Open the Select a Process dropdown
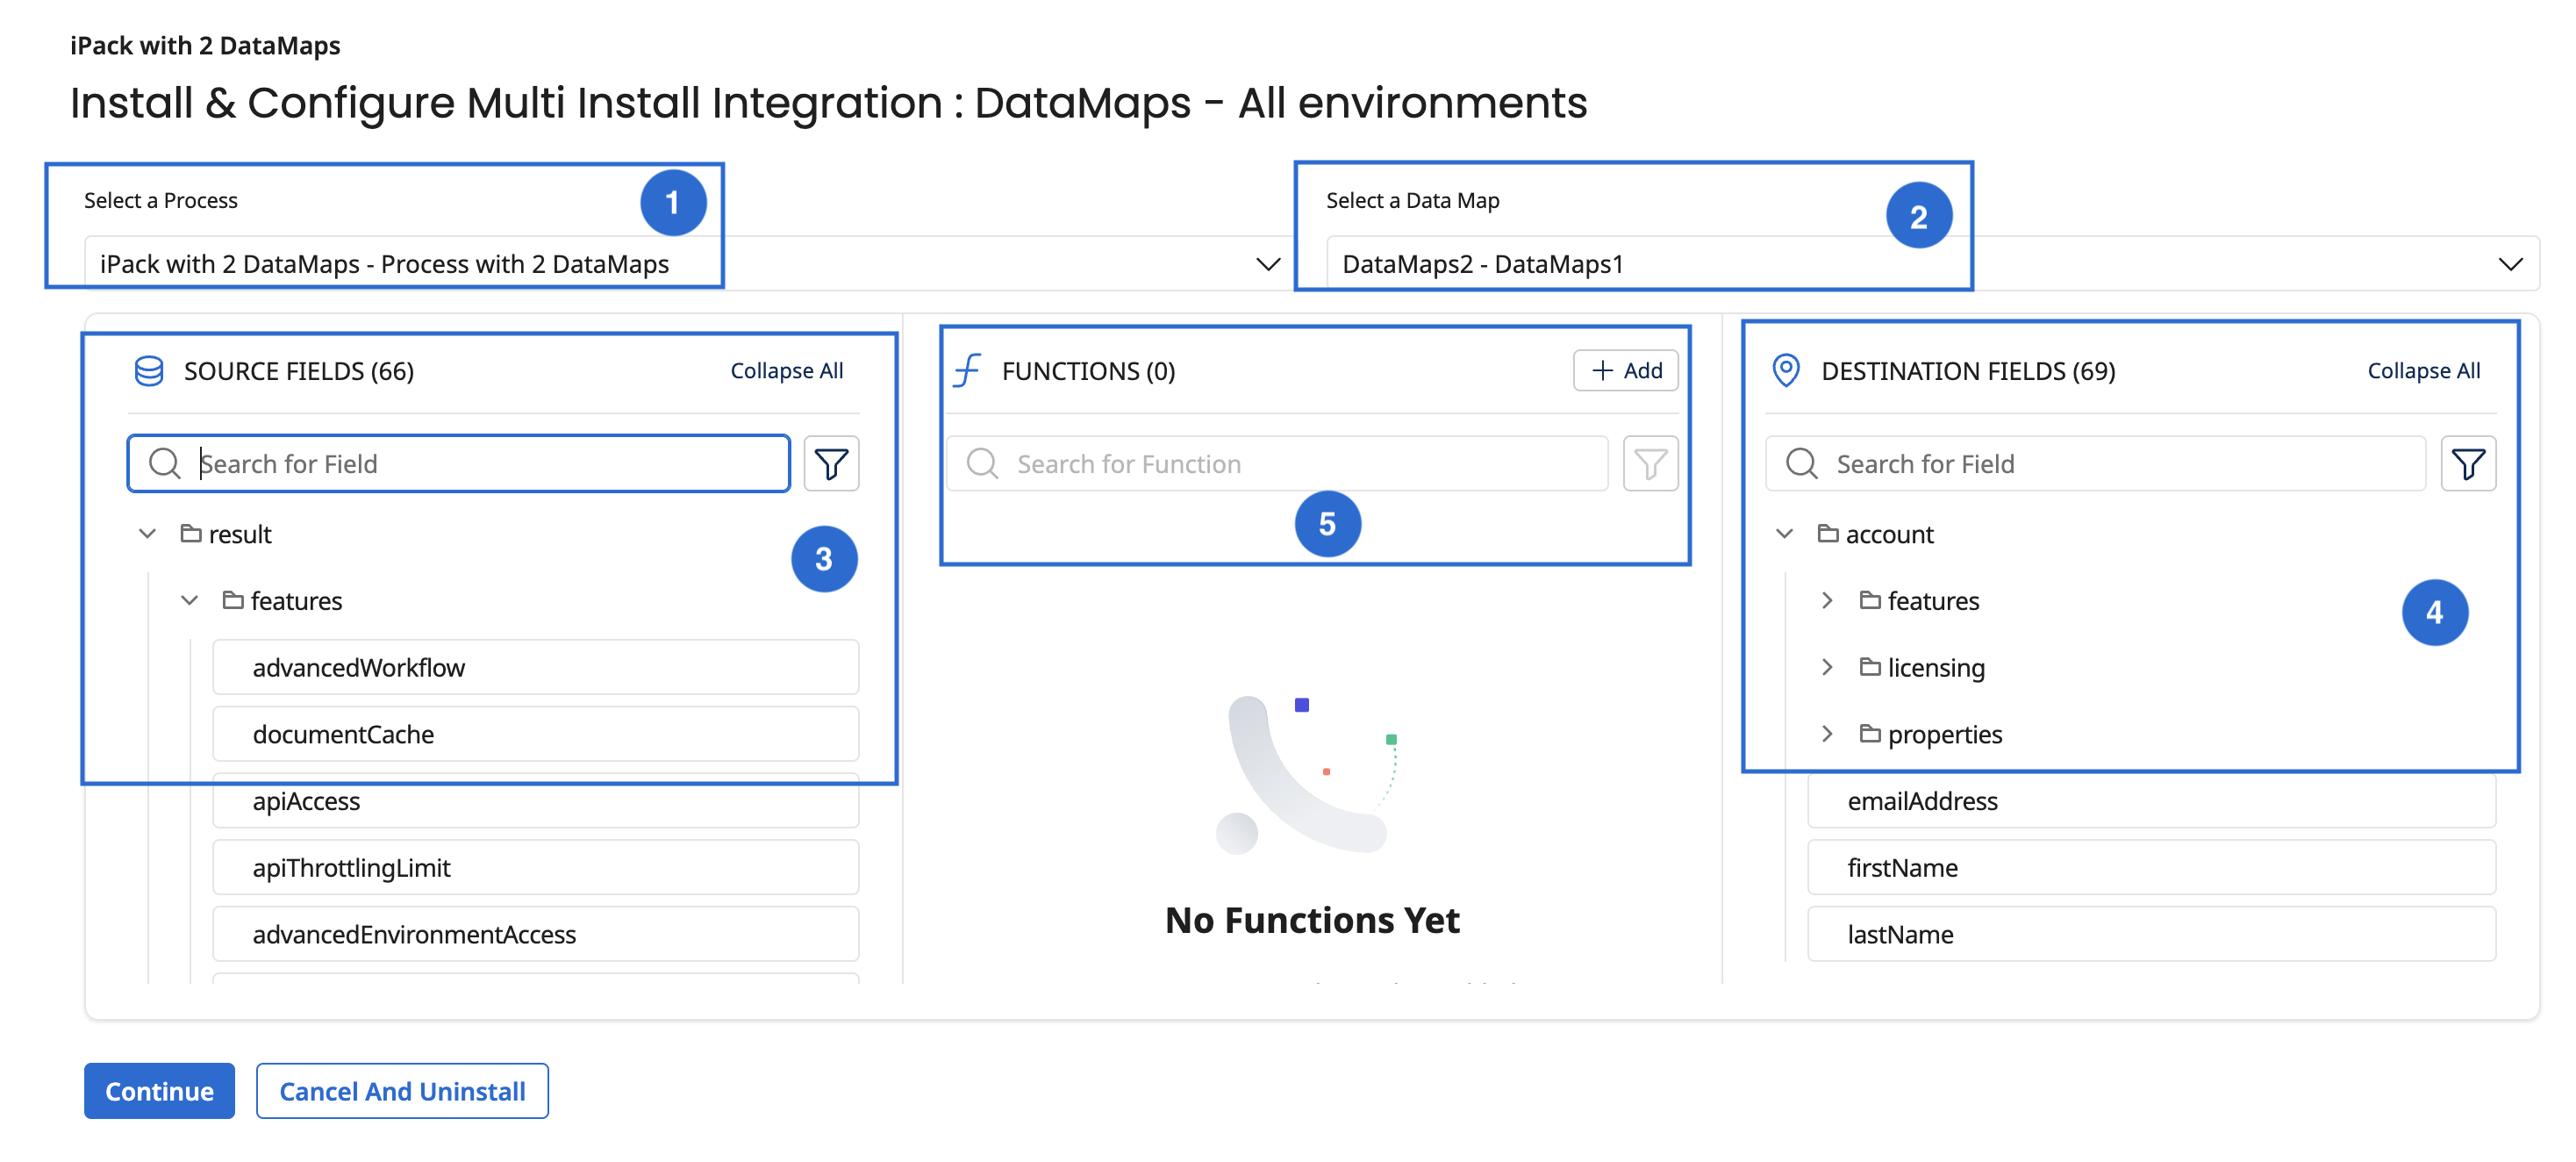The height and width of the screenshot is (1162, 2576). pos(1267,264)
